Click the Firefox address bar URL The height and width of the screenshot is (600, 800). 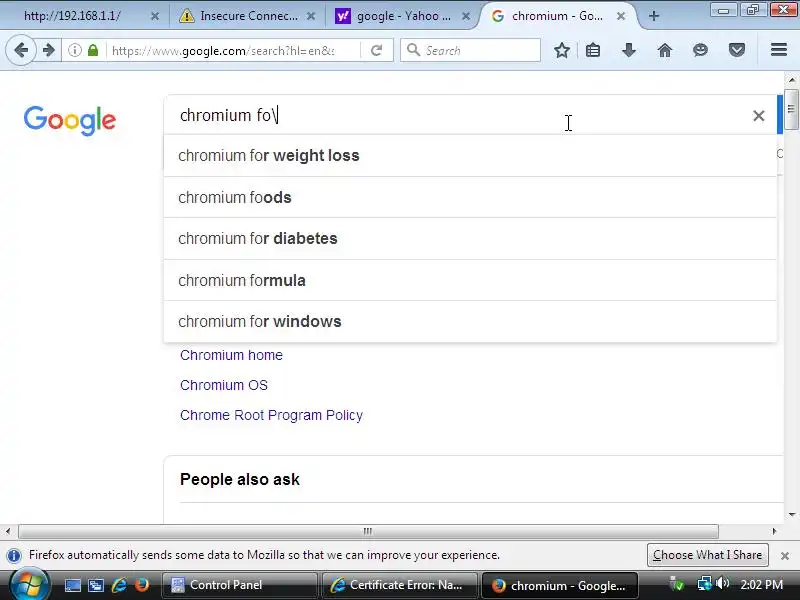point(232,51)
